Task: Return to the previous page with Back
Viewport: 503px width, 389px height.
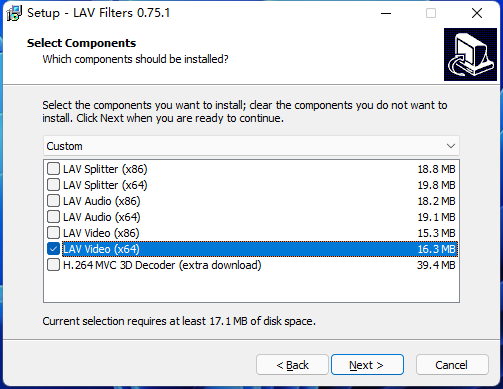Action: 292,365
